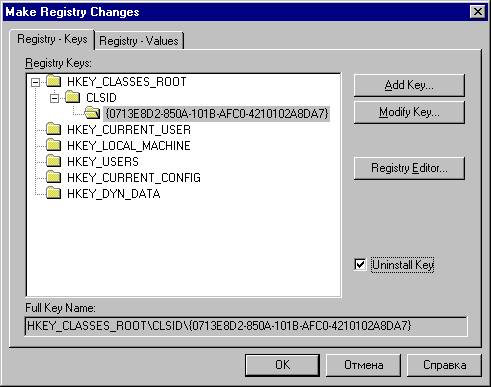The image size is (491, 387).
Task: Click the Full Key Name field
Action: point(246,326)
